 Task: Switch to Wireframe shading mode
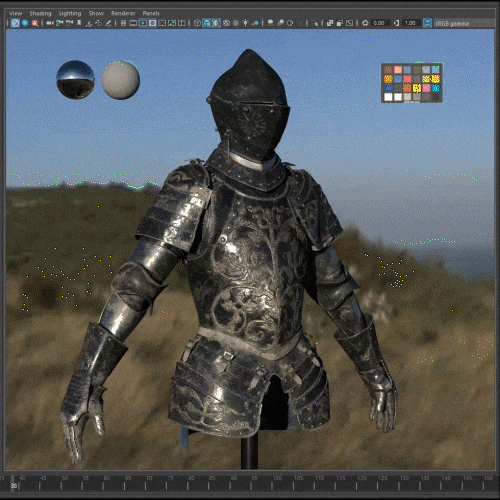point(197,23)
